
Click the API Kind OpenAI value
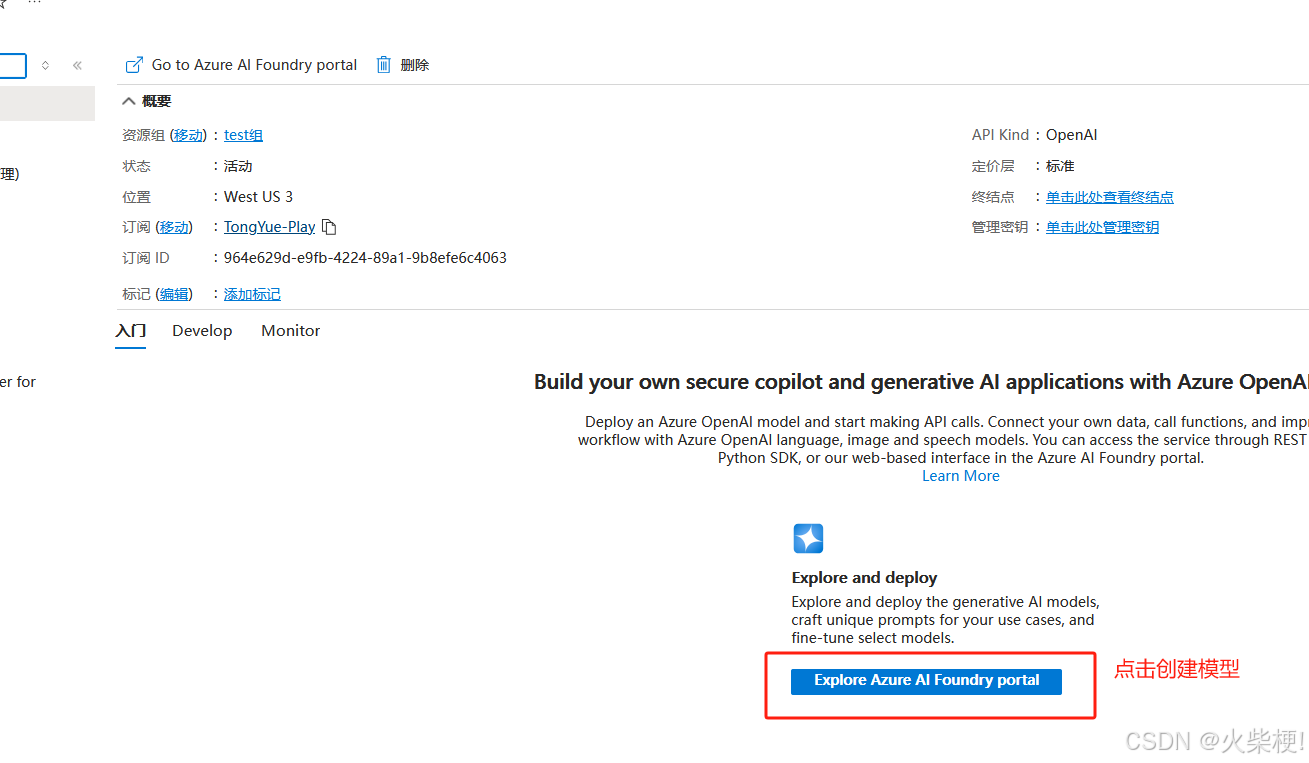coord(1072,135)
